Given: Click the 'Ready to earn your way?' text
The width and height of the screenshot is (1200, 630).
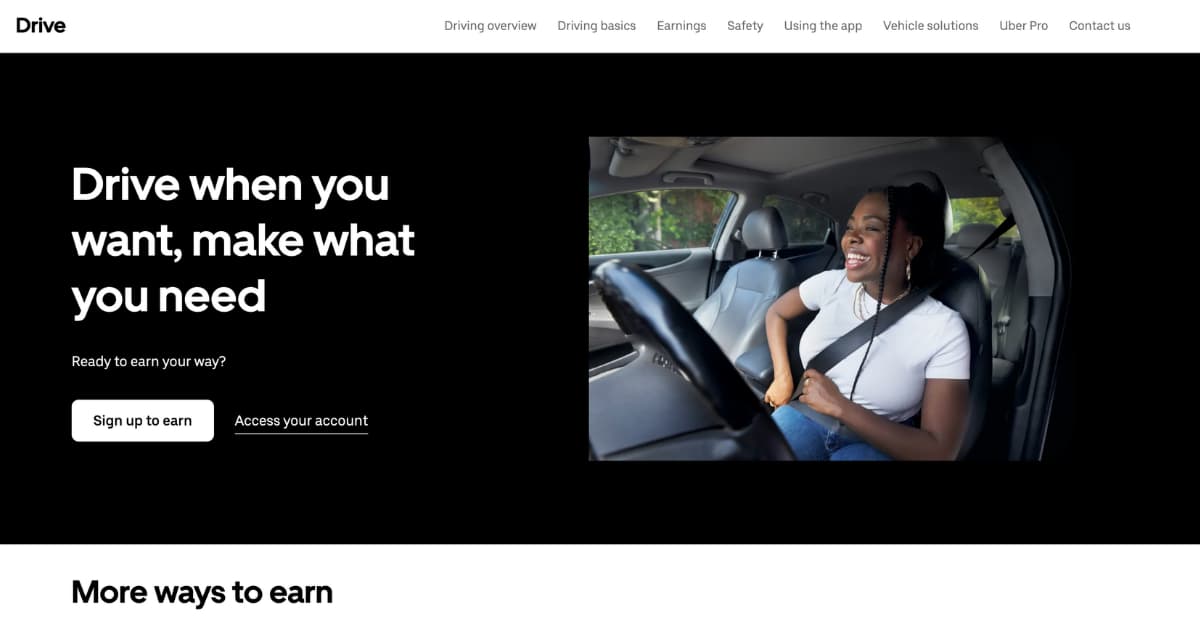Looking at the screenshot, I should pos(149,361).
